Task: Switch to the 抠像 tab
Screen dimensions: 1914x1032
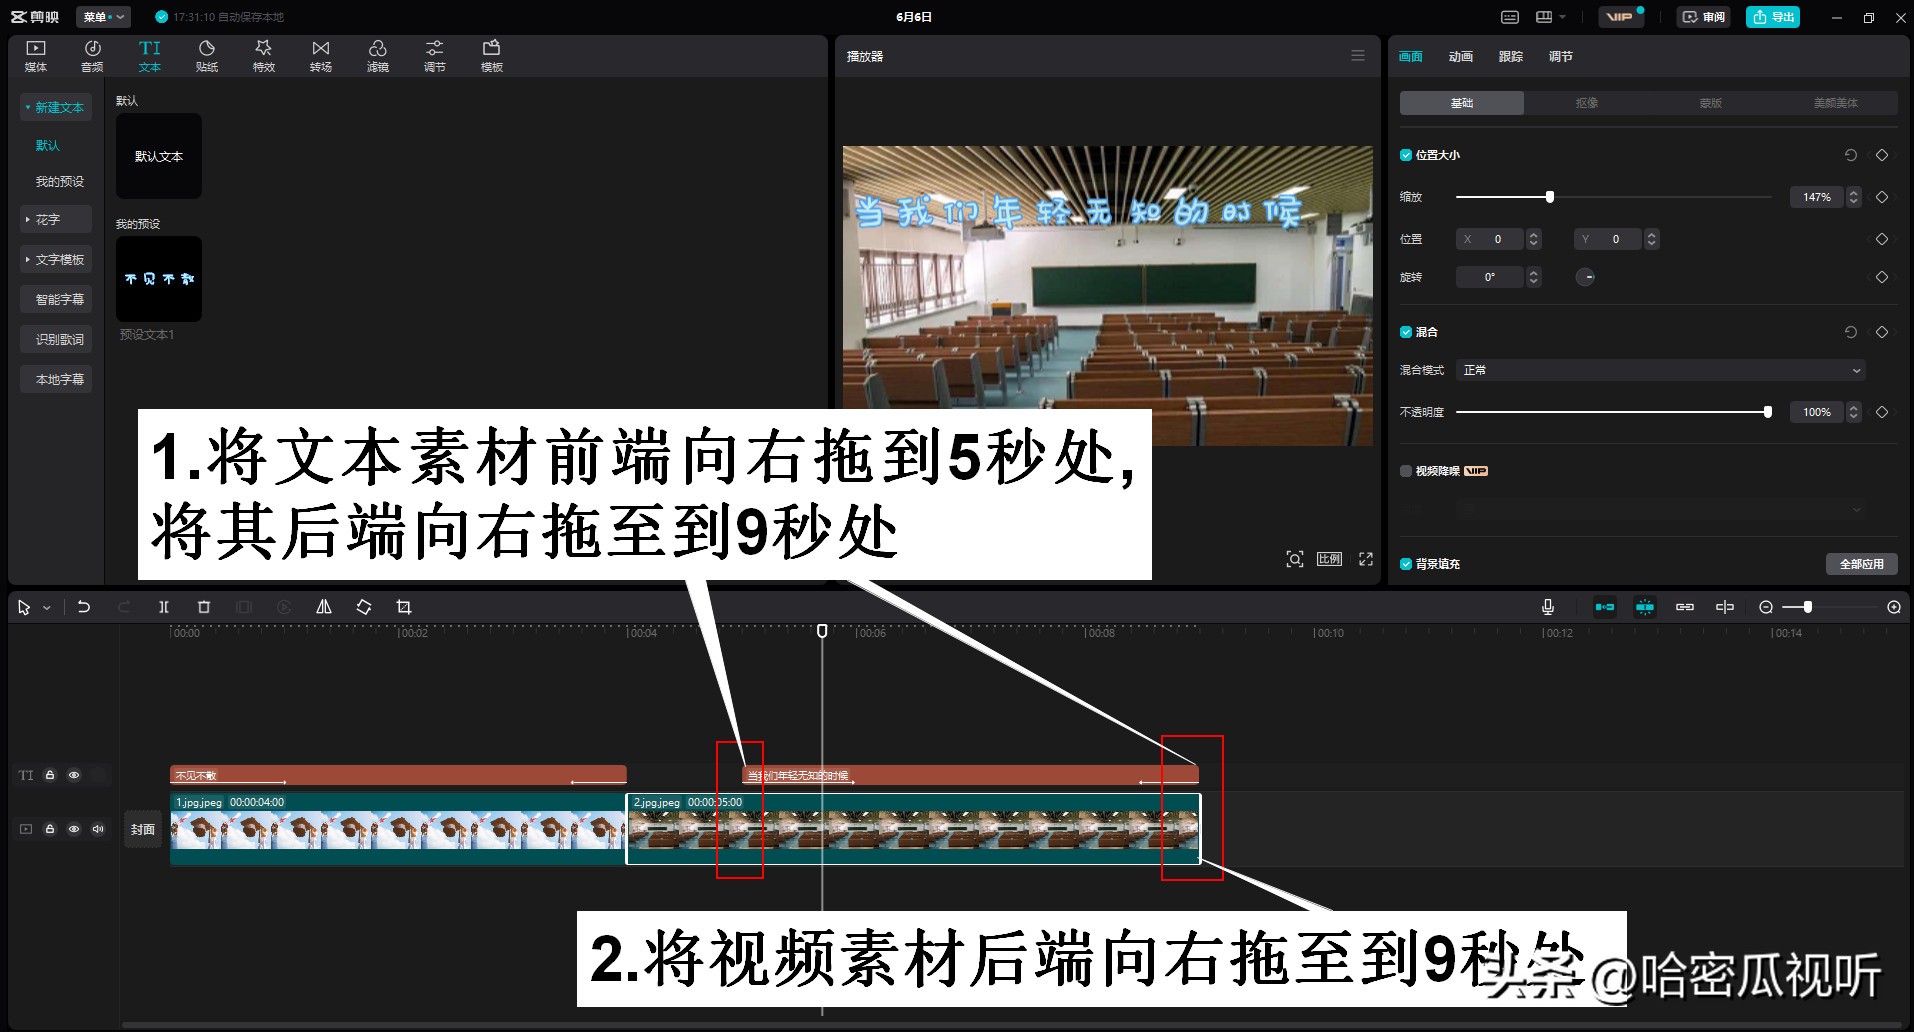Action: click(x=1587, y=102)
